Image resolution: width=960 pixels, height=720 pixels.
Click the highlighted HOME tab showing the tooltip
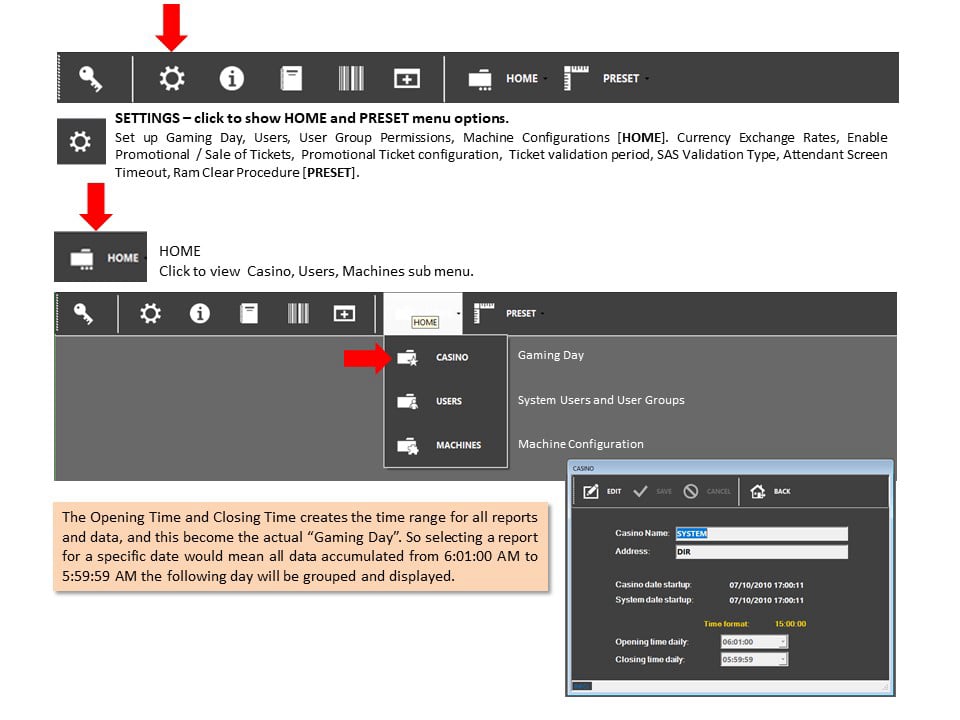tap(423, 313)
